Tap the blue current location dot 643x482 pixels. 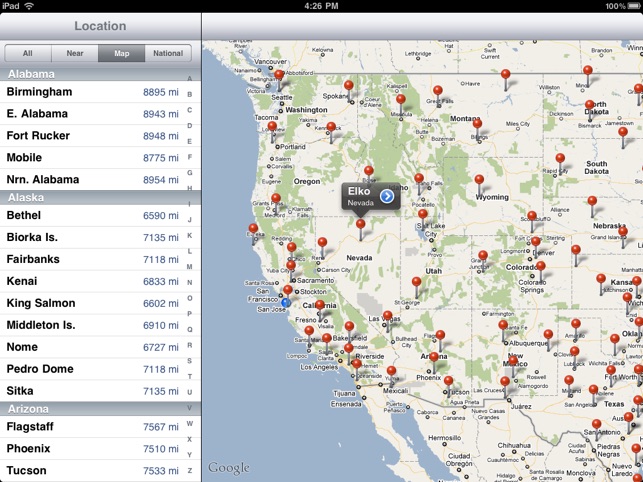click(286, 303)
